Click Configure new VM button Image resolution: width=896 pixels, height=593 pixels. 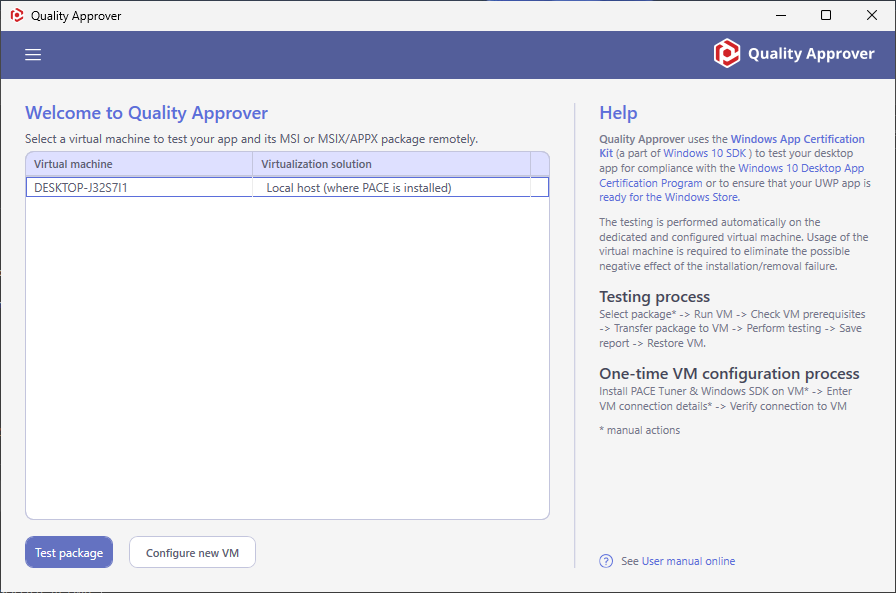[x=192, y=552]
